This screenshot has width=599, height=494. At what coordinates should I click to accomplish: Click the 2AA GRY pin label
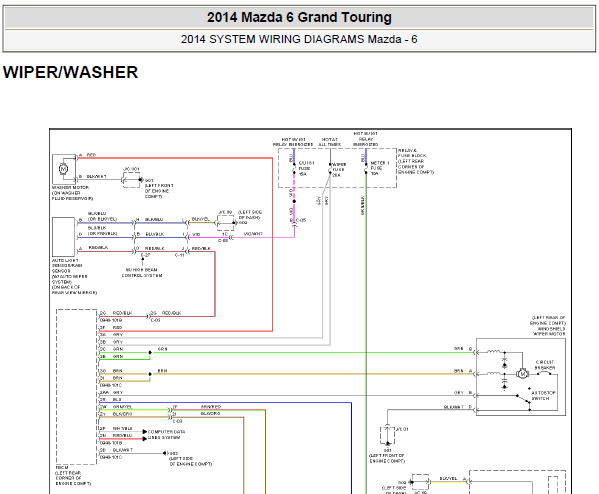112,392
